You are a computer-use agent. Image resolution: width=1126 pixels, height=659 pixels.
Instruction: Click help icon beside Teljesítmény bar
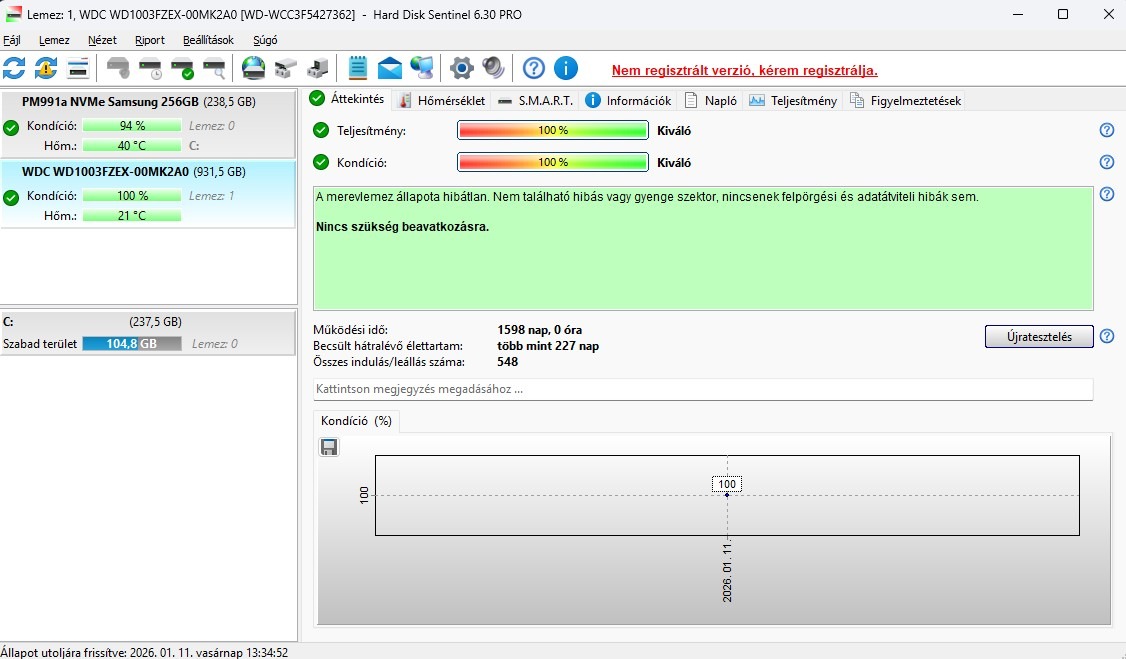tap(1107, 130)
